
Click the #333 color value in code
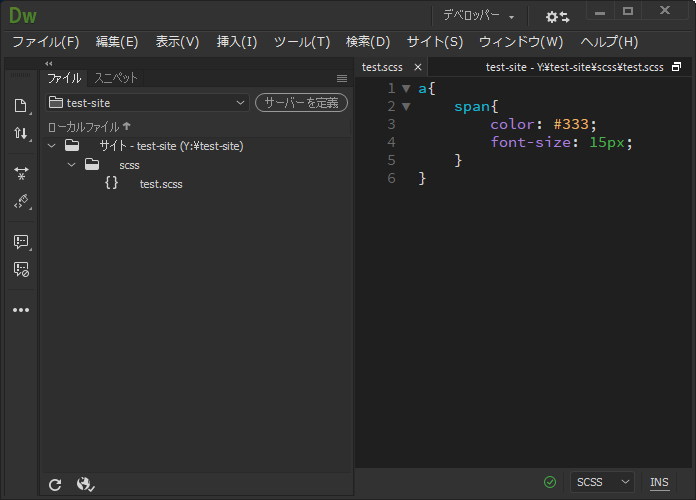point(571,124)
